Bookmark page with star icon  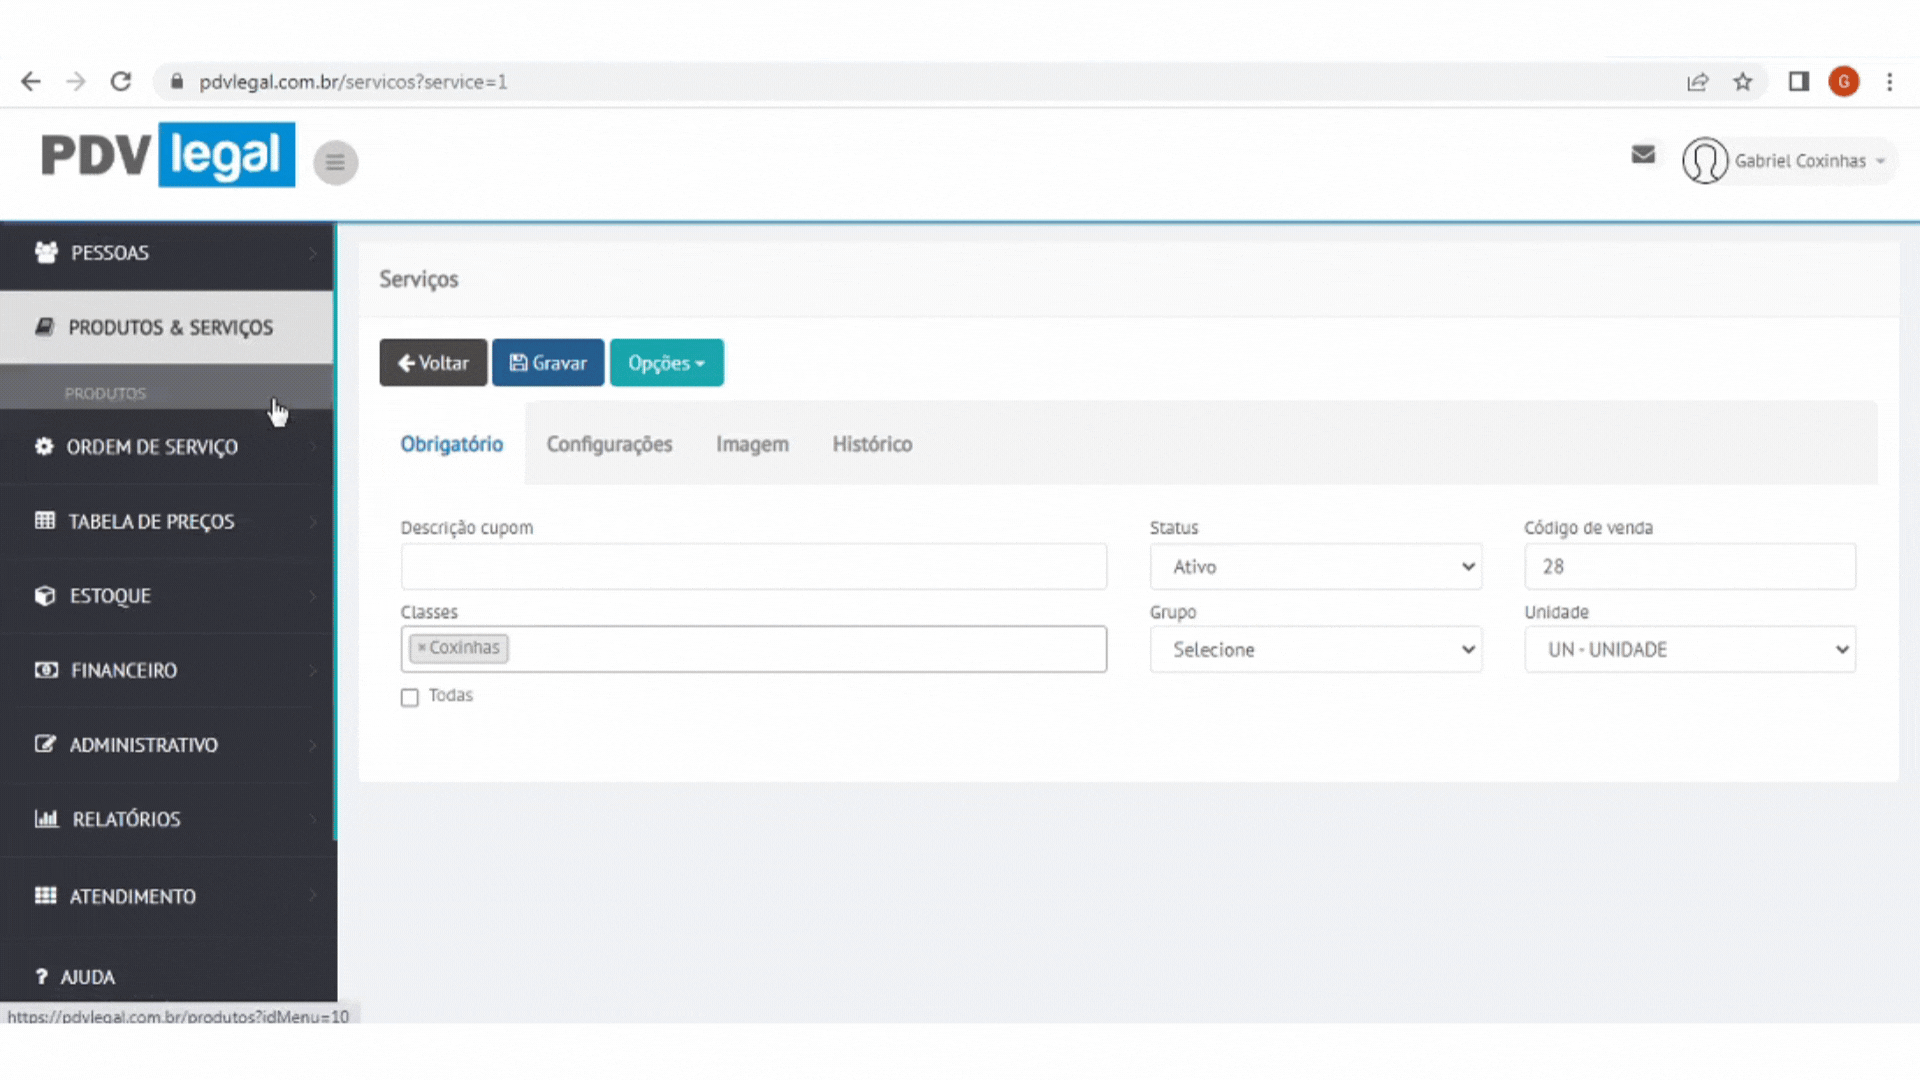pyautogui.click(x=1743, y=82)
